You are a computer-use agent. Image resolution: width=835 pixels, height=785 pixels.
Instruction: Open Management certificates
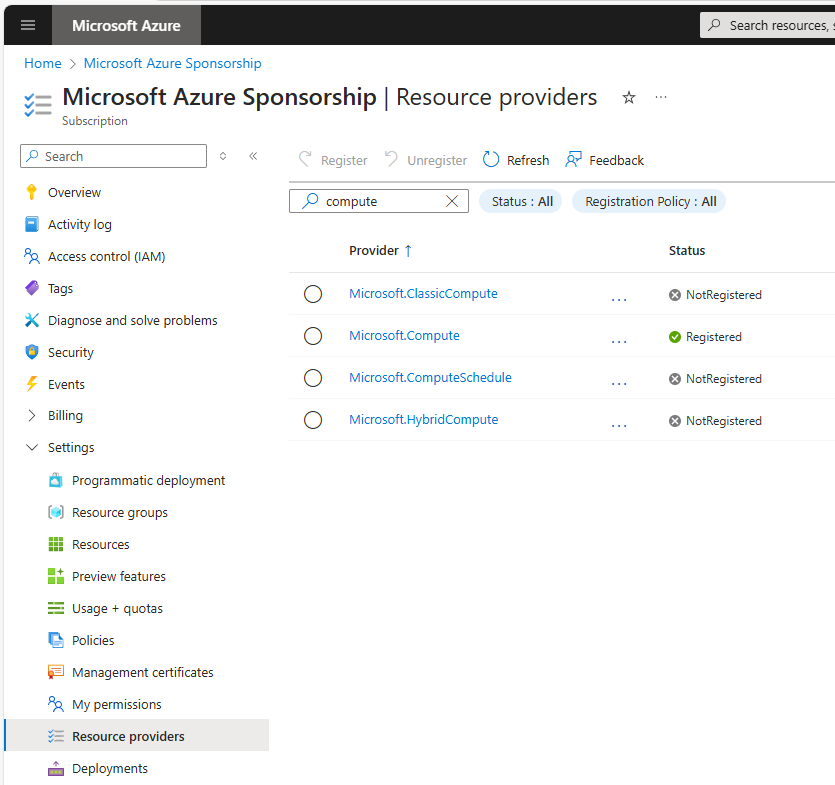click(142, 672)
